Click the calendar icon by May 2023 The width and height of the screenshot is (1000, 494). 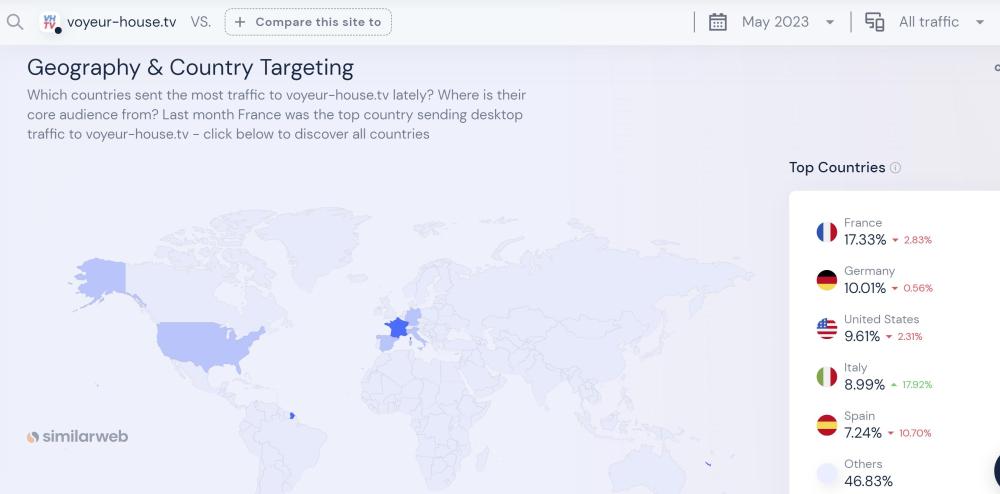717,22
